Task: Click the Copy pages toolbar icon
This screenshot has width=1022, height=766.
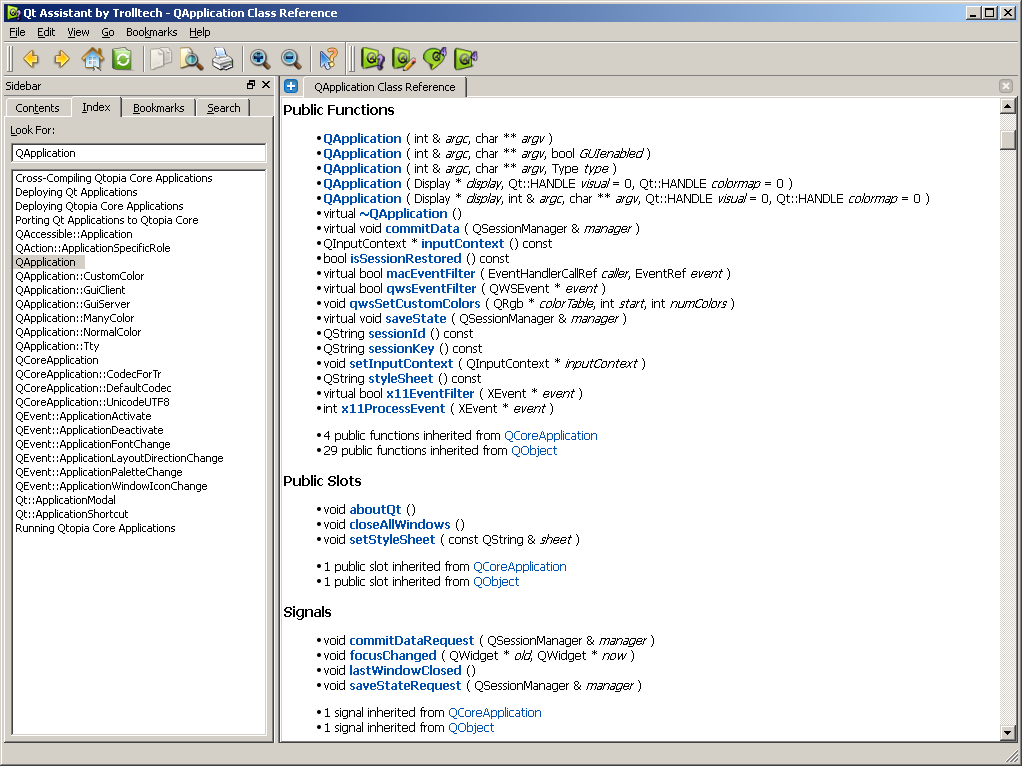Action: click(x=160, y=59)
